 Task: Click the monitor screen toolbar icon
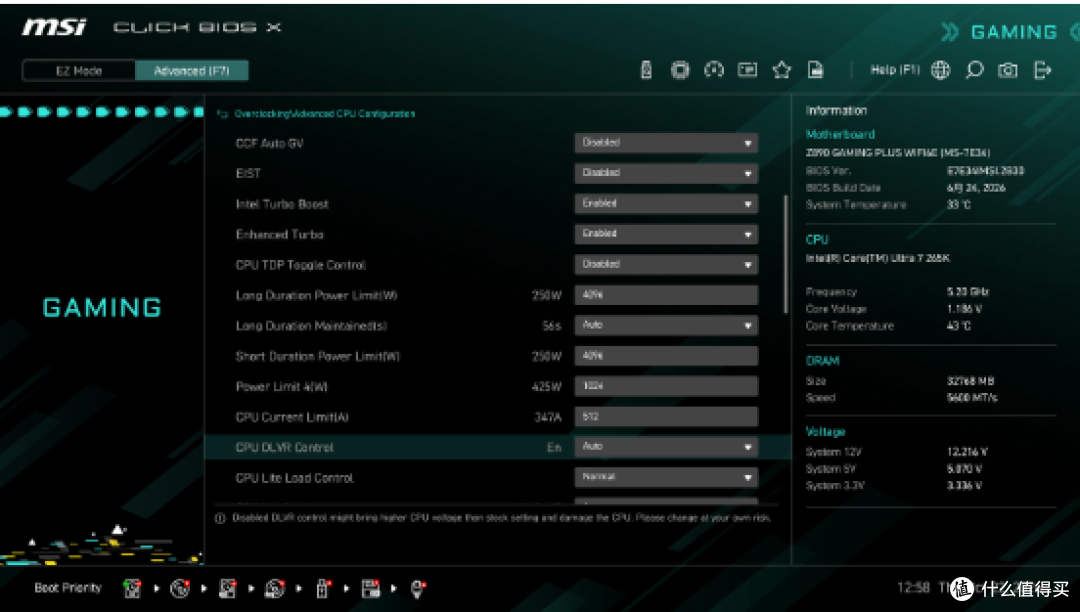[747, 70]
